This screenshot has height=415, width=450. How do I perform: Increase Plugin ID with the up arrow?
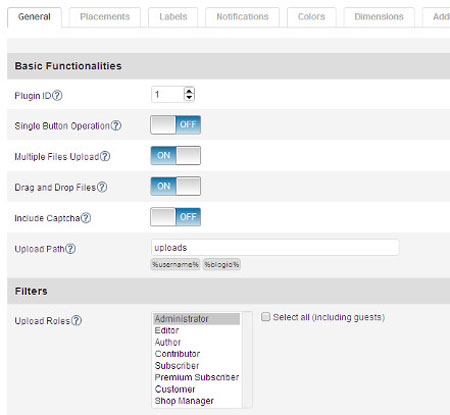tap(189, 91)
